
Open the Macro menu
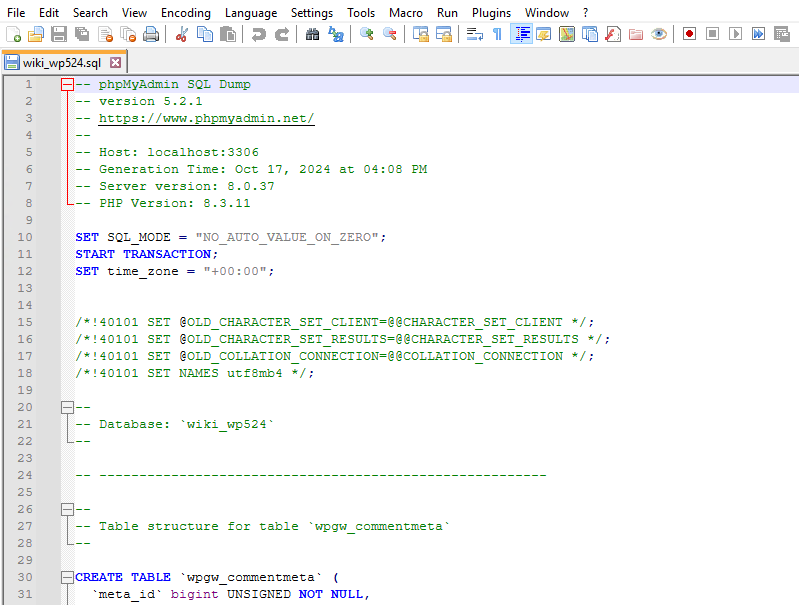coord(406,13)
